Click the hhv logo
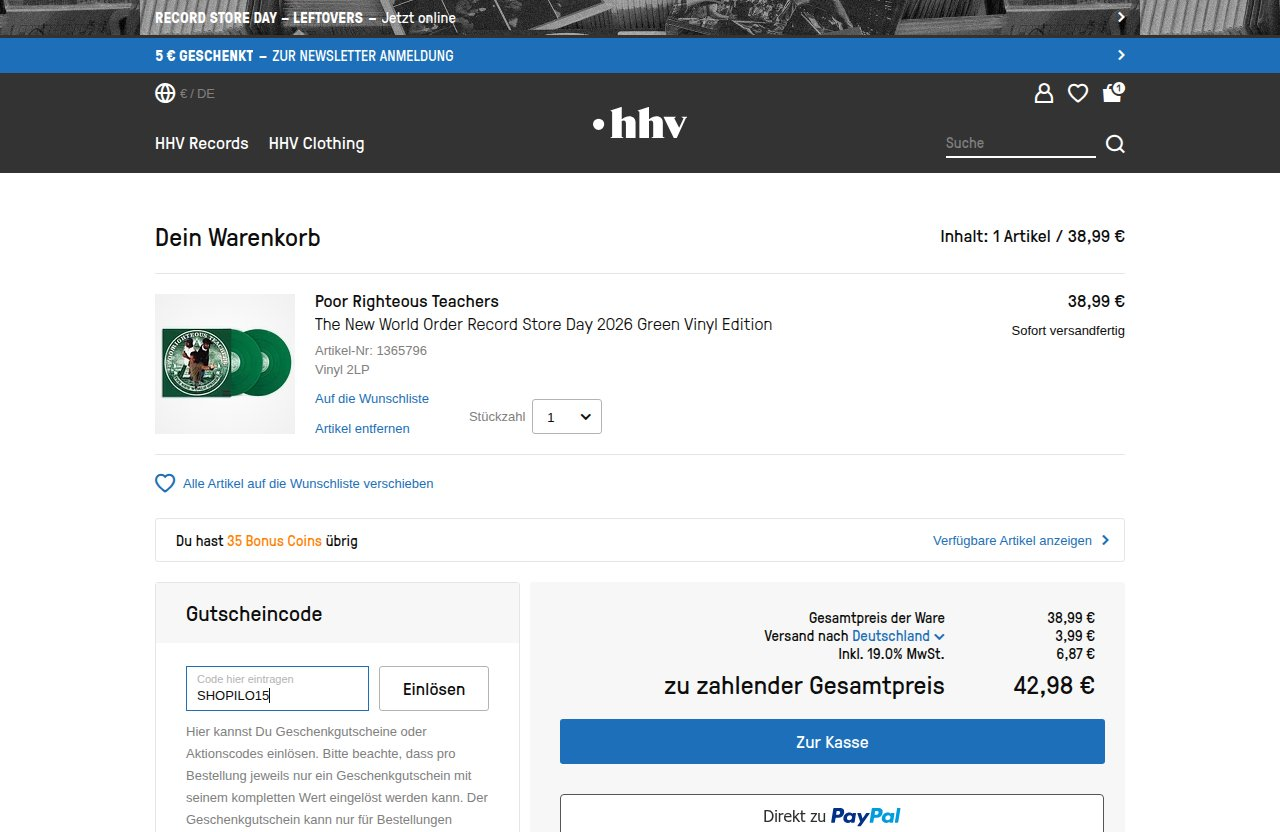This screenshot has height=832, width=1280. tap(639, 123)
